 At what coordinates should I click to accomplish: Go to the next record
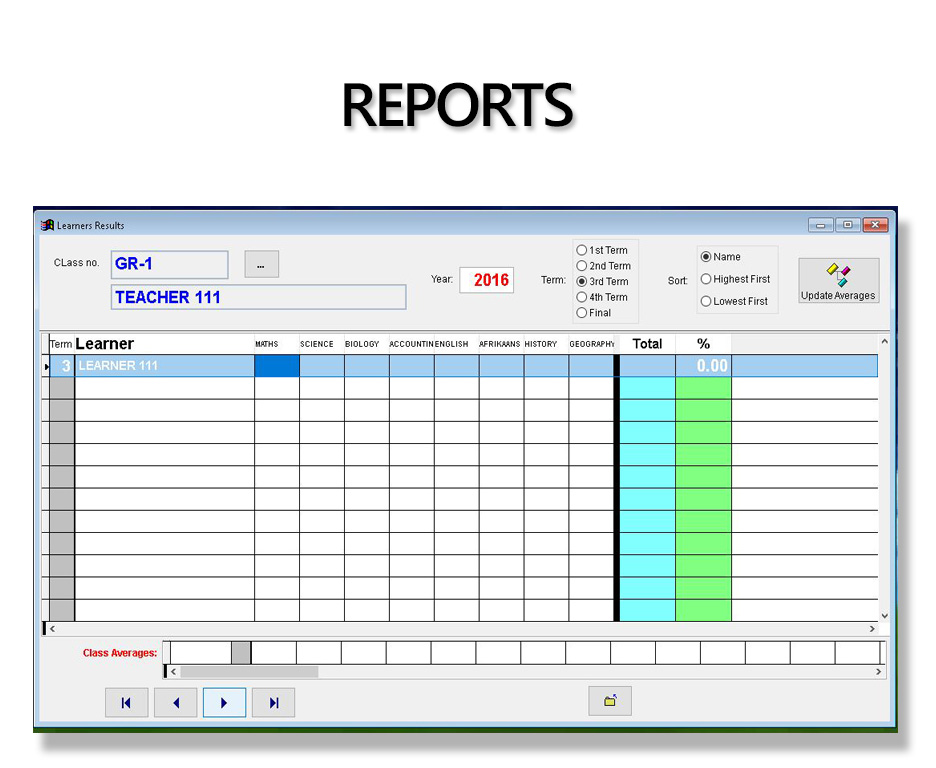pyautogui.click(x=224, y=703)
